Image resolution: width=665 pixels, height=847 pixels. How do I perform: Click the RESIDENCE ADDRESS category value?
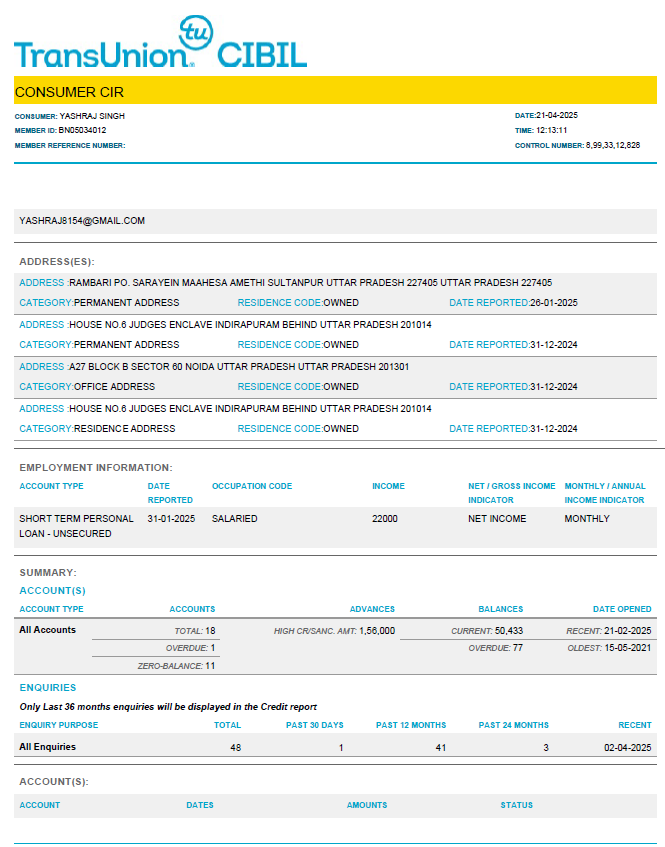pos(124,429)
